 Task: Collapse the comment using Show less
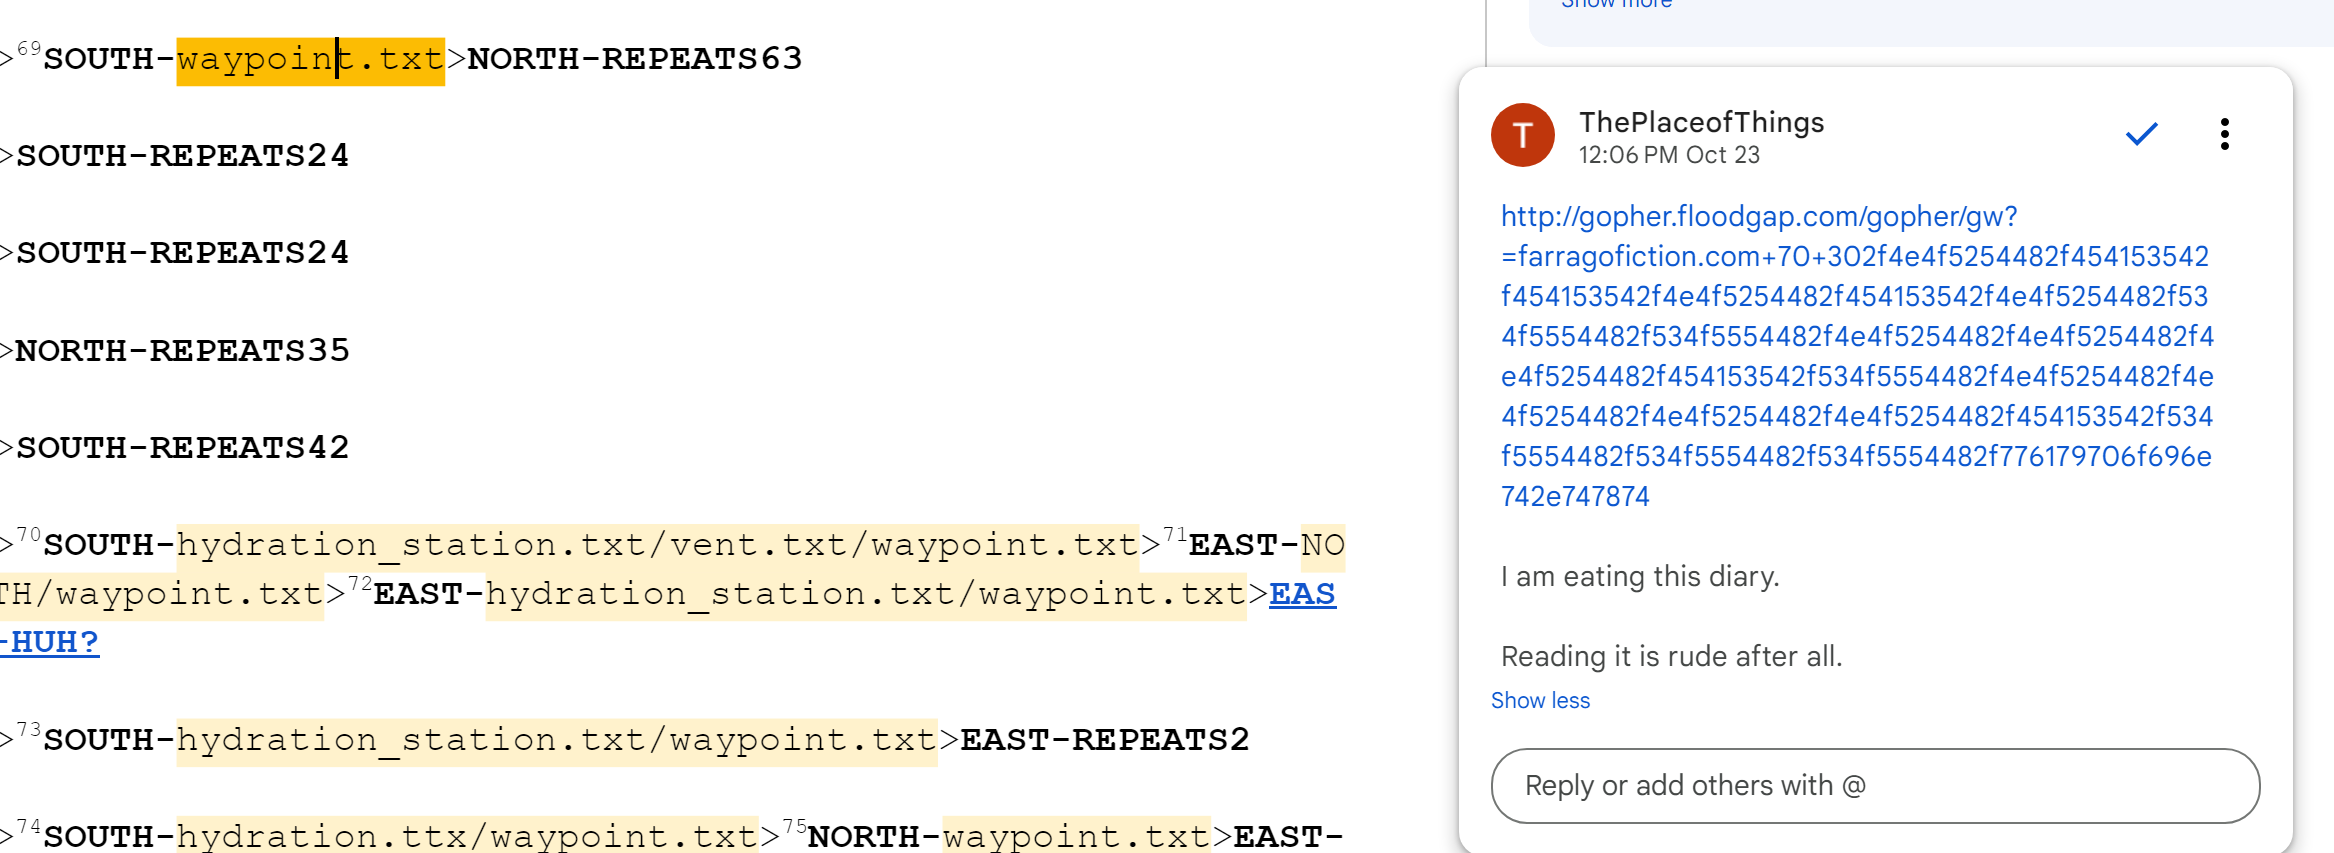click(1539, 701)
